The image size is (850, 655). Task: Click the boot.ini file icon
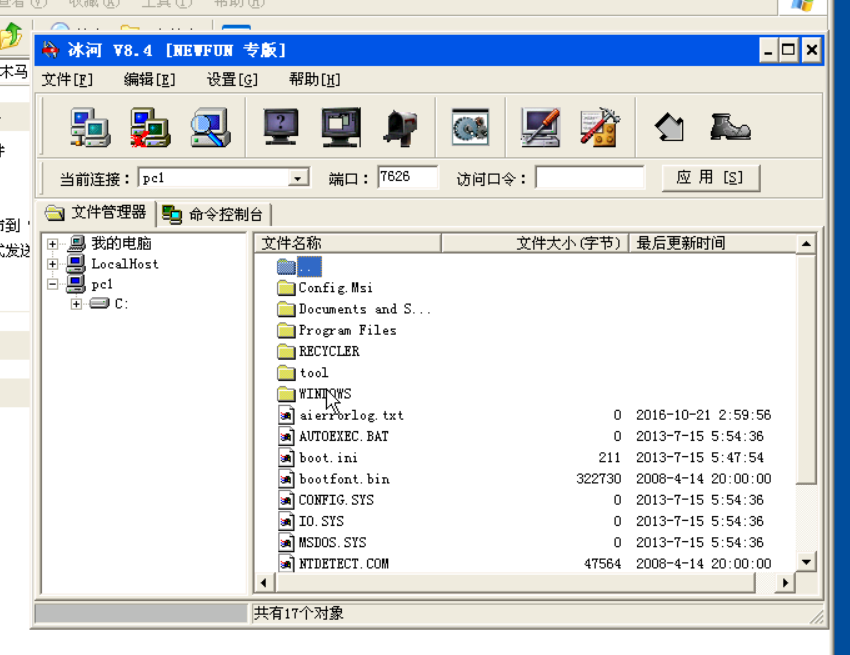coord(286,458)
